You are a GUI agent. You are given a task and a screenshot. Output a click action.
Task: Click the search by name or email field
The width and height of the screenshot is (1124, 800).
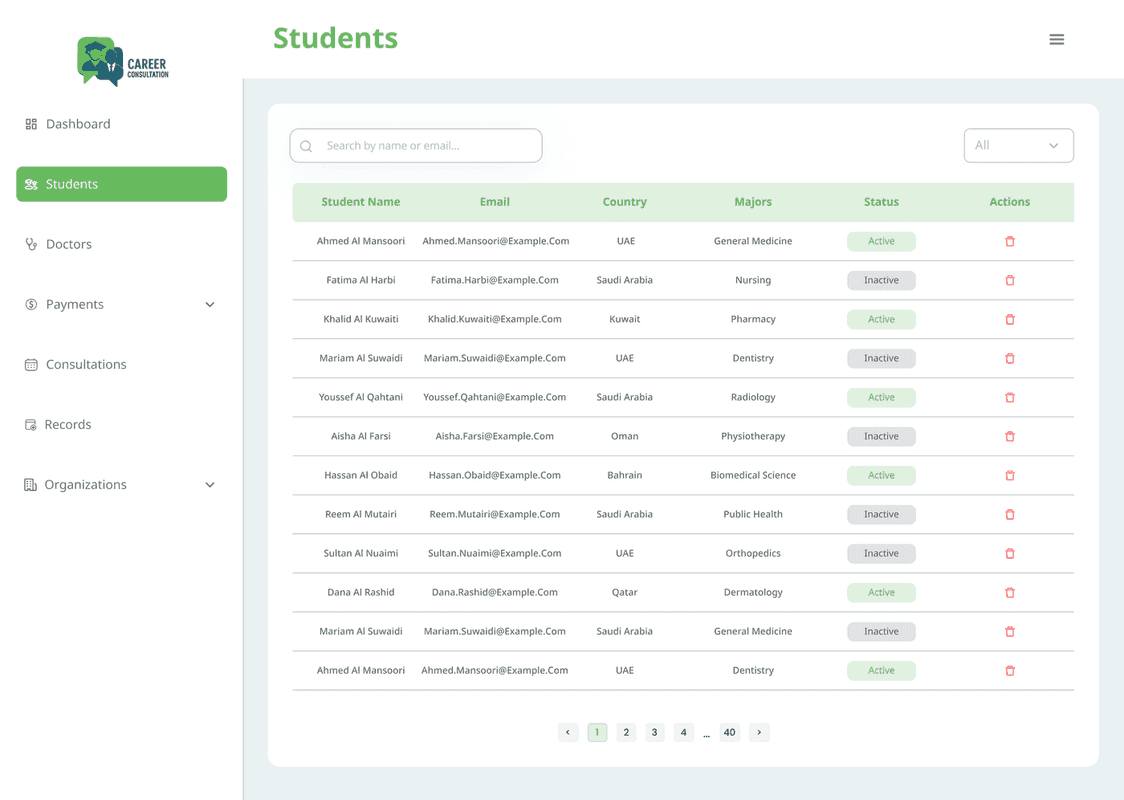[425, 146]
